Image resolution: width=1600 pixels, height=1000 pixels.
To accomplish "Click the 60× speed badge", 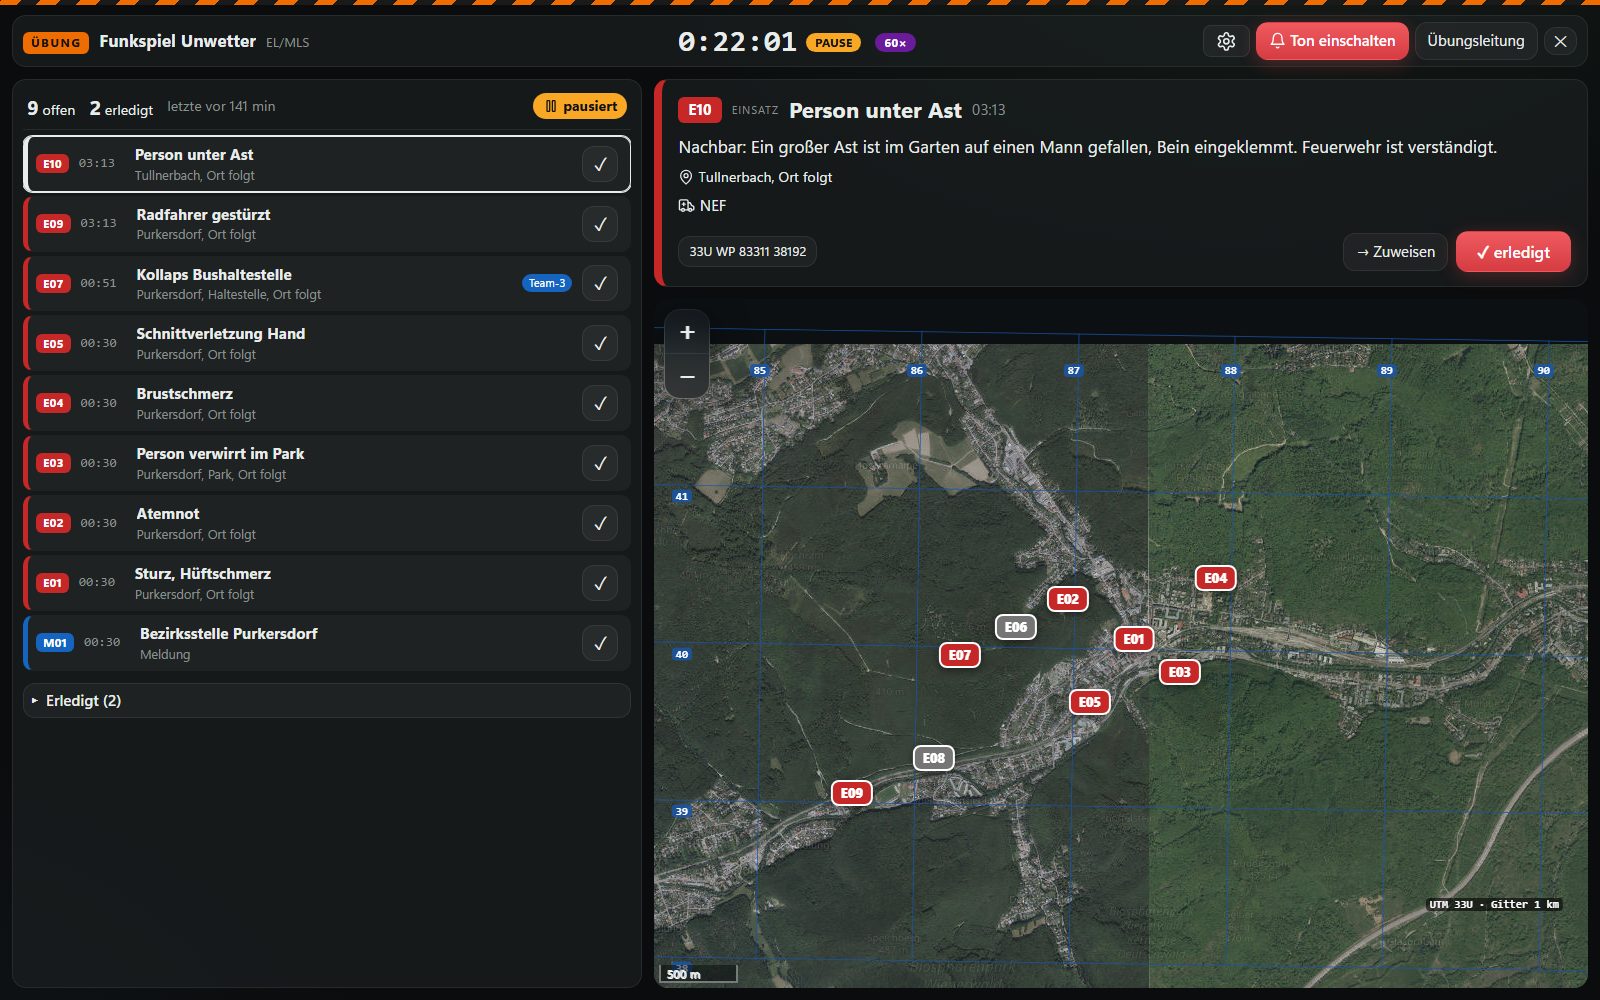I will 895,43.
